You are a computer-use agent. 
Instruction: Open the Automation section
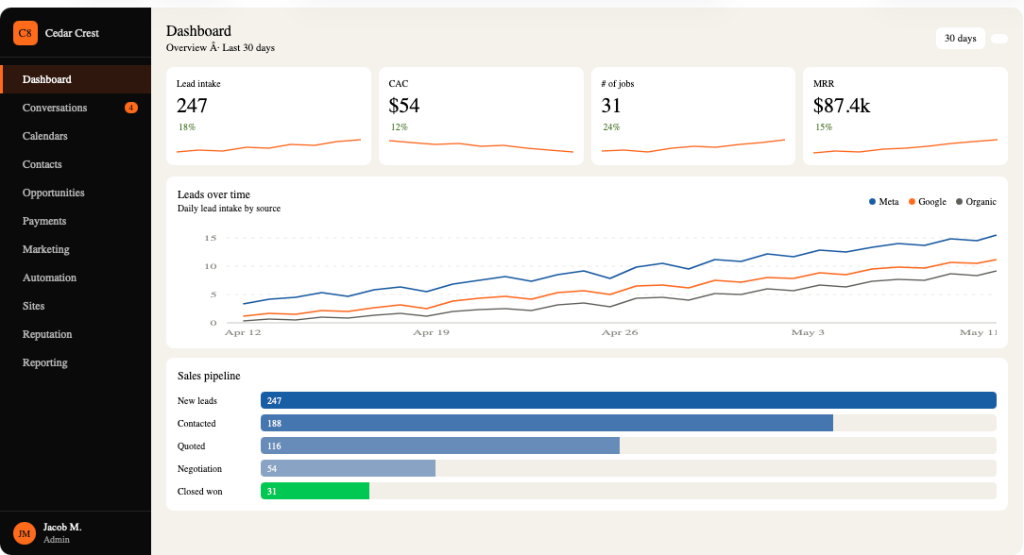(76, 278)
